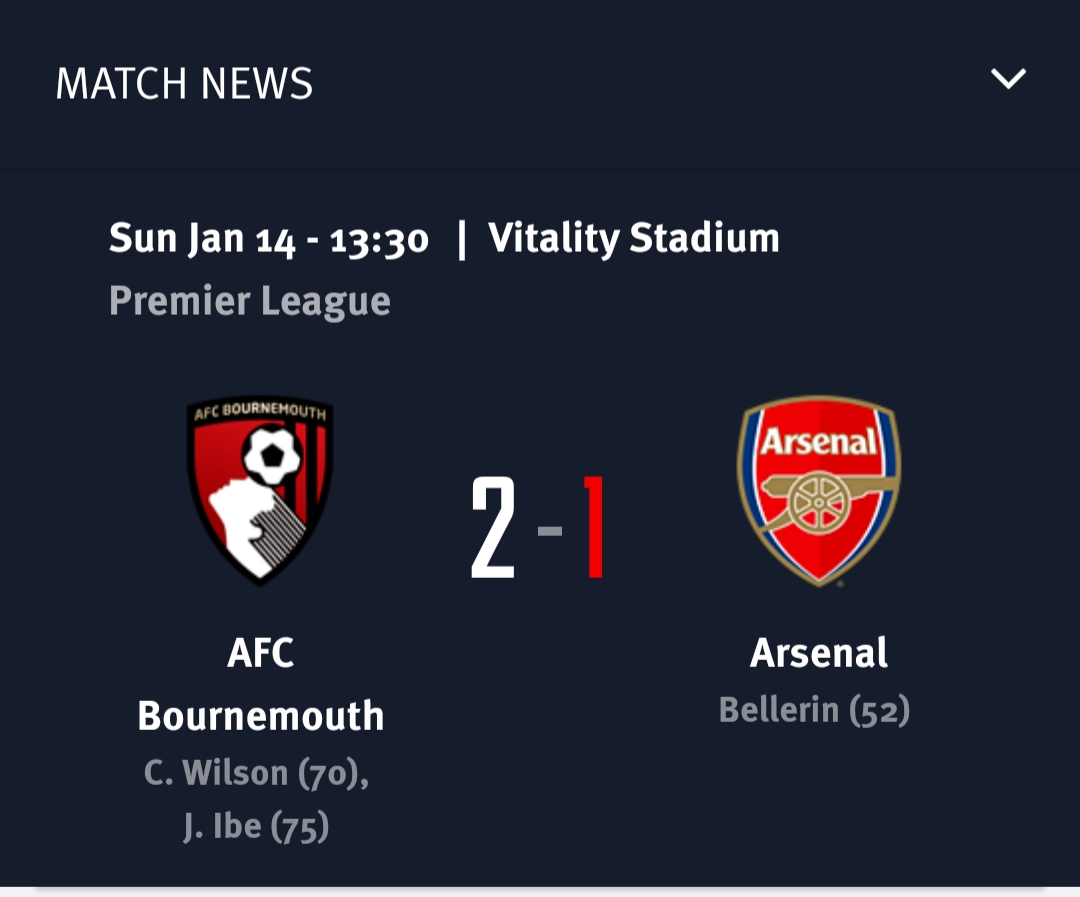This screenshot has height=897, width=1080.
Task: Tap the Arsenal club crest
Action: click(x=819, y=491)
